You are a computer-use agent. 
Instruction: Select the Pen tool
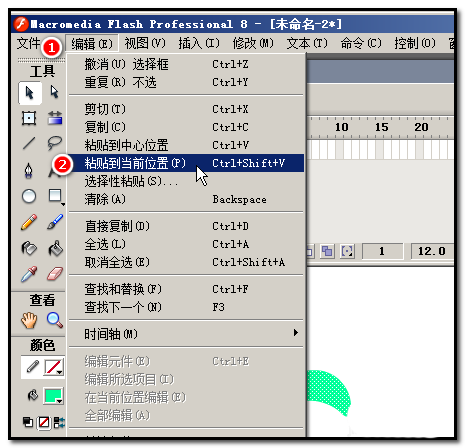click(x=29, y=170)
